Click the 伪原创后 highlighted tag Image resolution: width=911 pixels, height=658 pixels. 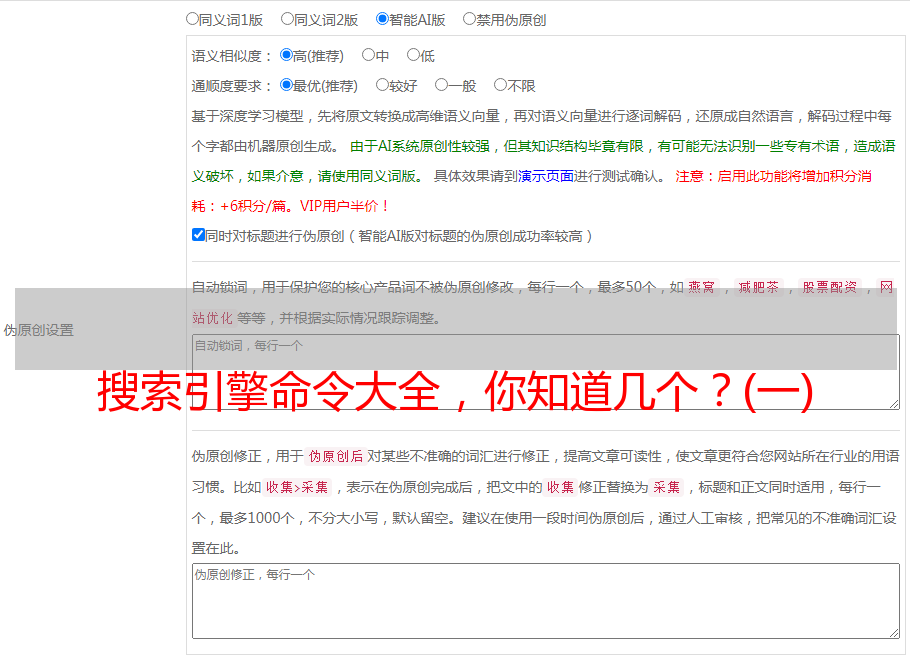[336, 456]
